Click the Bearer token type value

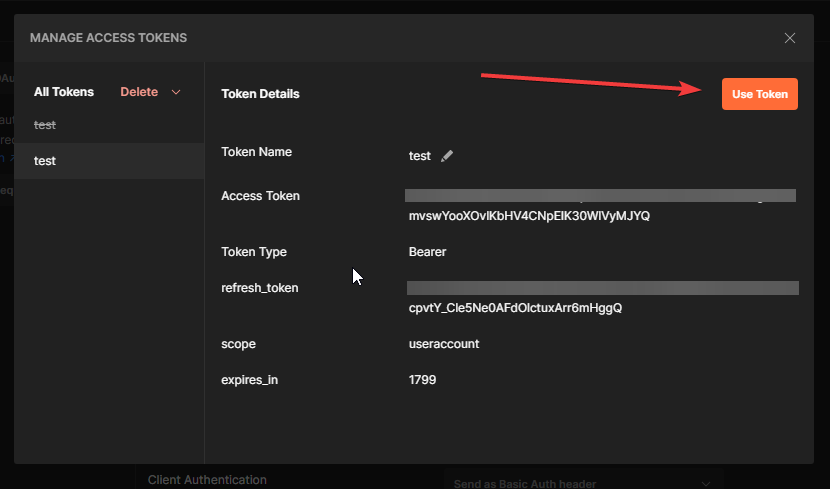(427, 252)
